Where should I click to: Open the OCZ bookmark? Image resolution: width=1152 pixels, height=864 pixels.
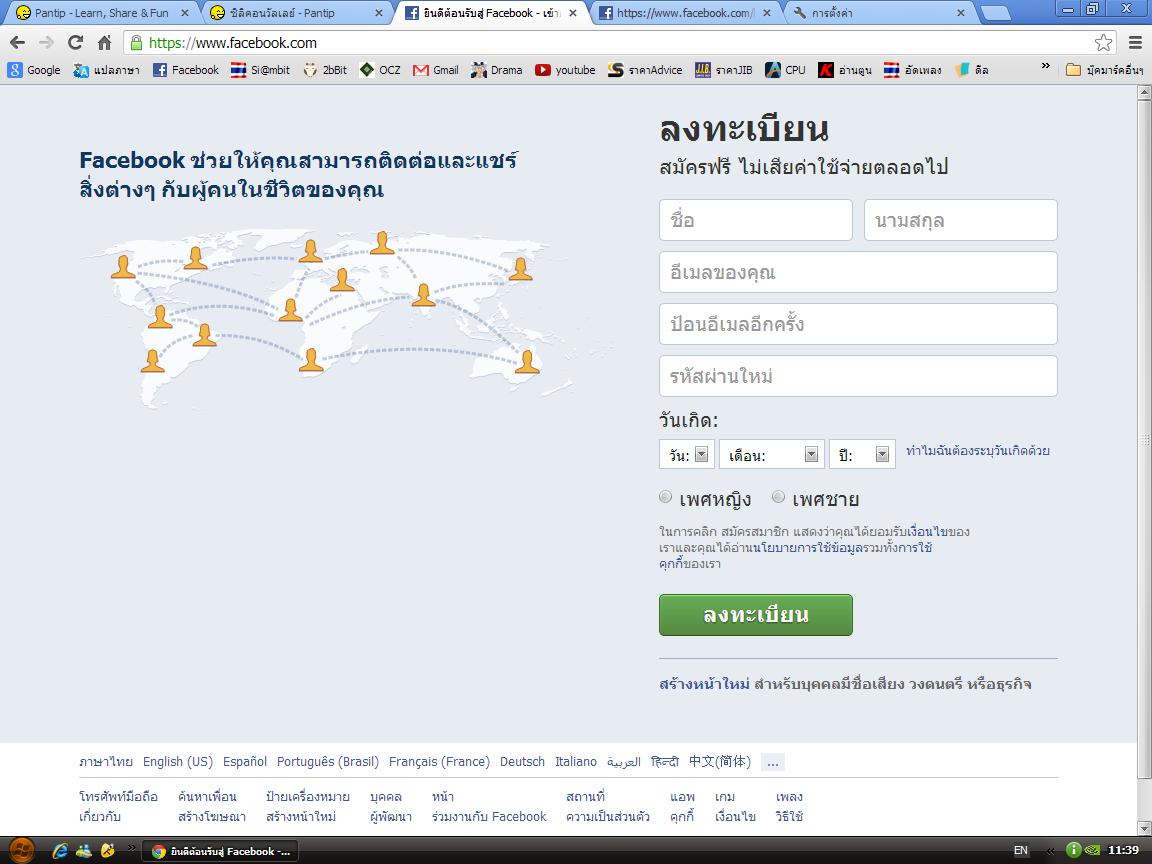pyautogui.click(x=380, y=70)
